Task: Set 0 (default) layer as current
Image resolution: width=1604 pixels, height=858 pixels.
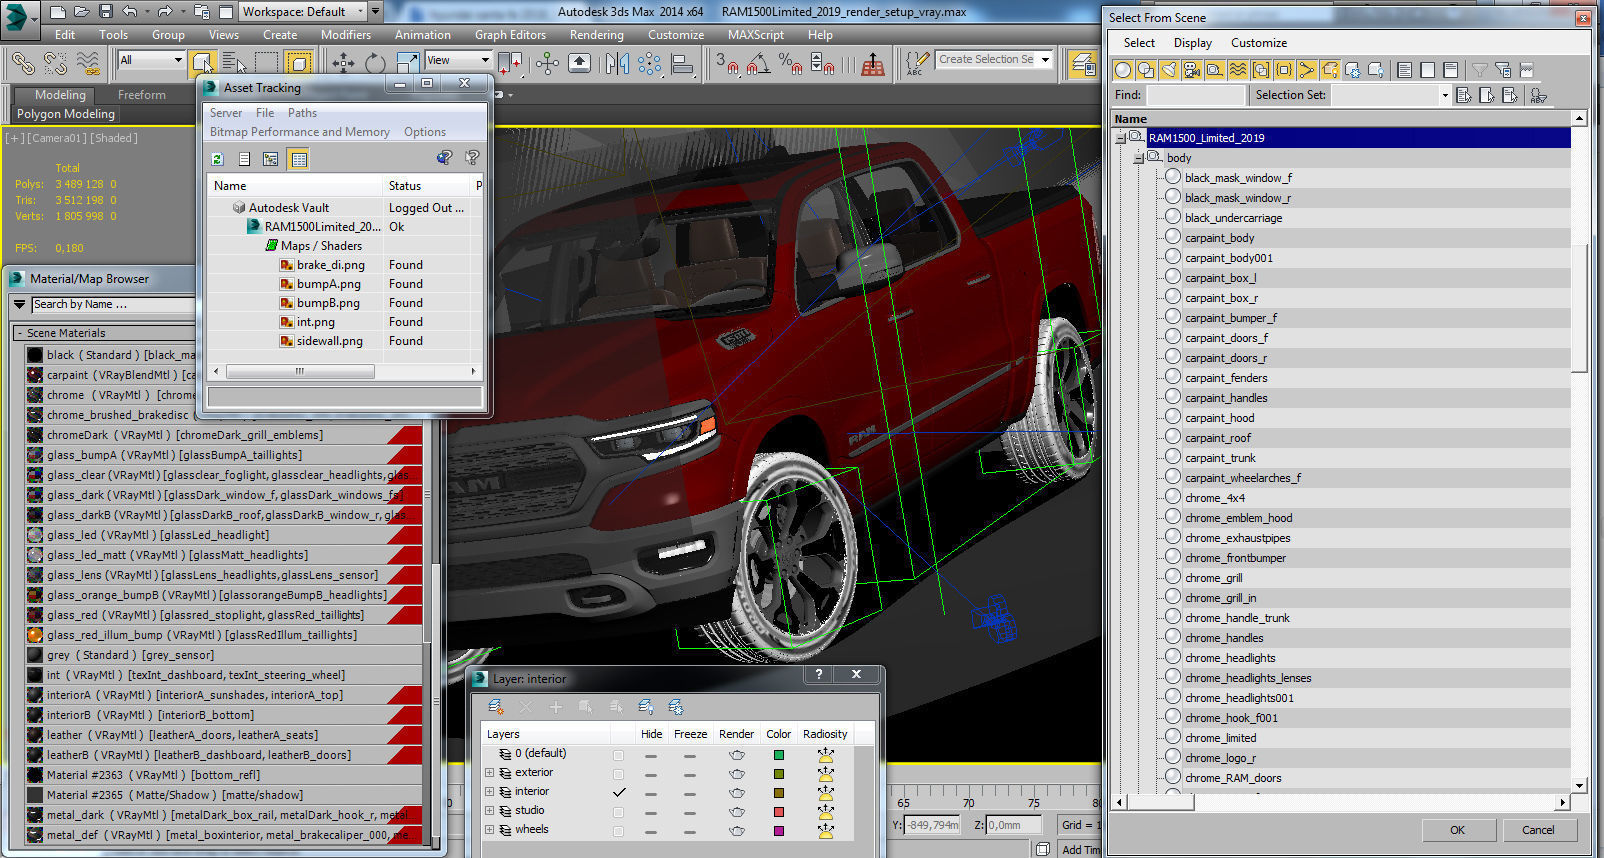Action: click(x=618, y=754)
